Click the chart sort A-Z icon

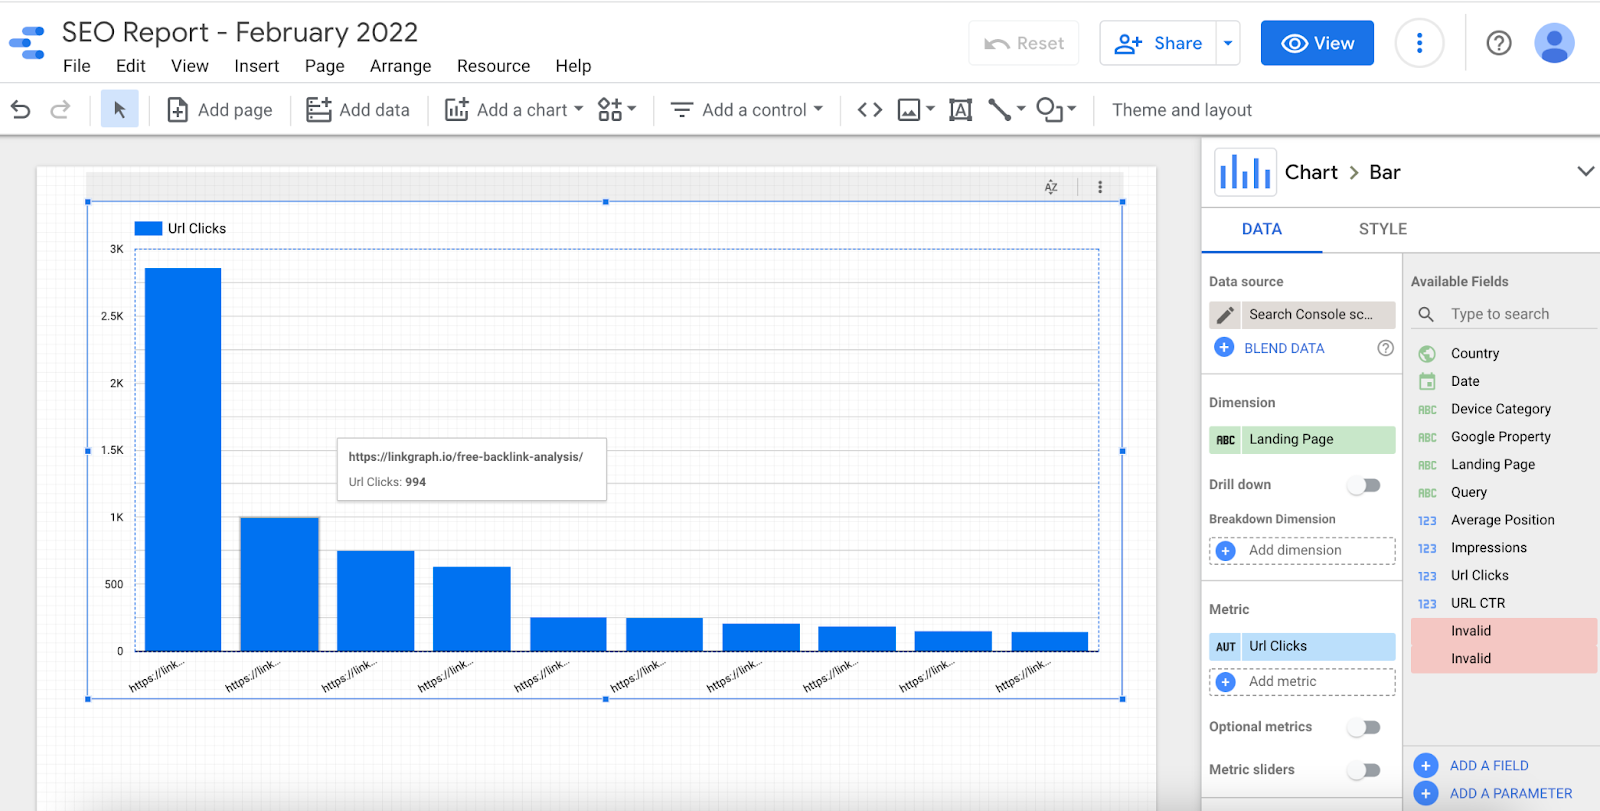coord(1051,187)
